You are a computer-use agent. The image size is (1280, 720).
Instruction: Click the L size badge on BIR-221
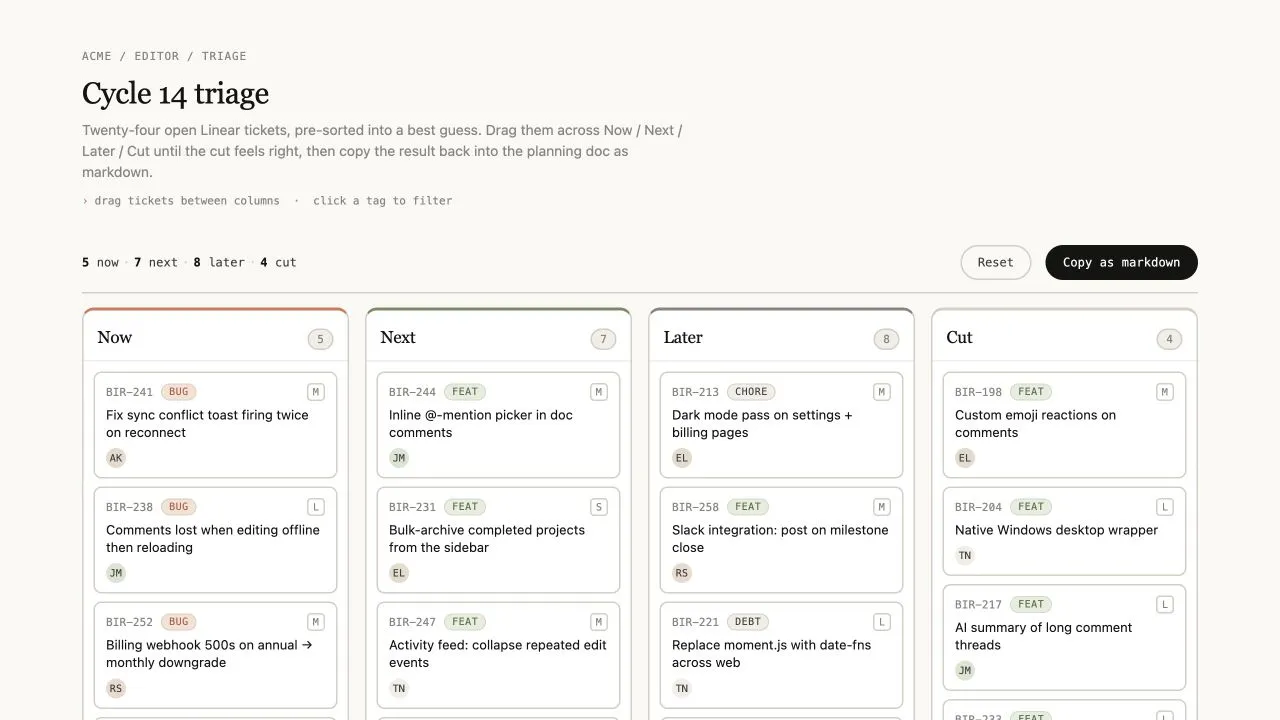(x=882, y=622)
